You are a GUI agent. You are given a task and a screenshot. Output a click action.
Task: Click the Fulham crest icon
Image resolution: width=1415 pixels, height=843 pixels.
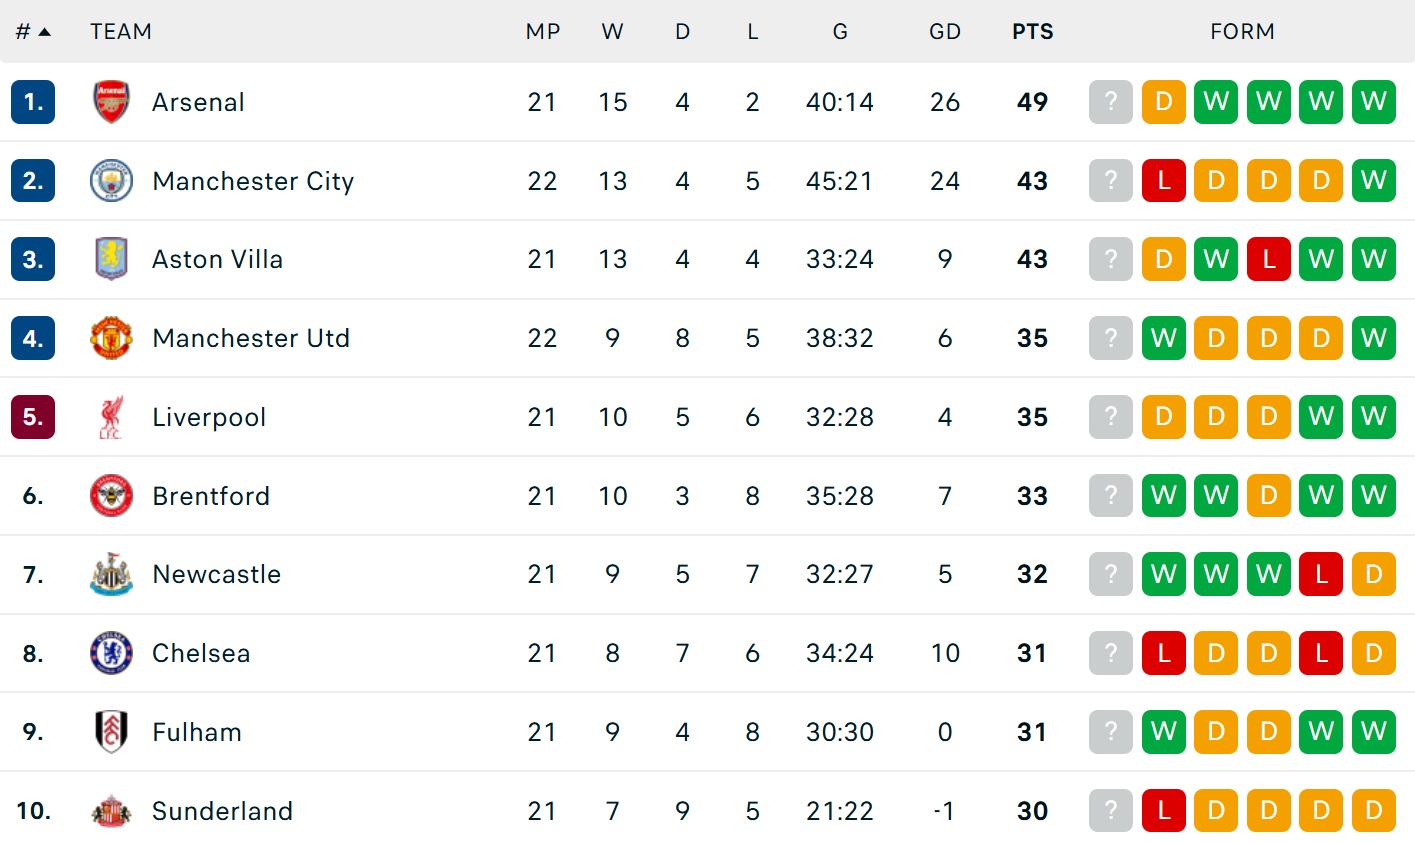pyautogui.click(x=111, y=732)
